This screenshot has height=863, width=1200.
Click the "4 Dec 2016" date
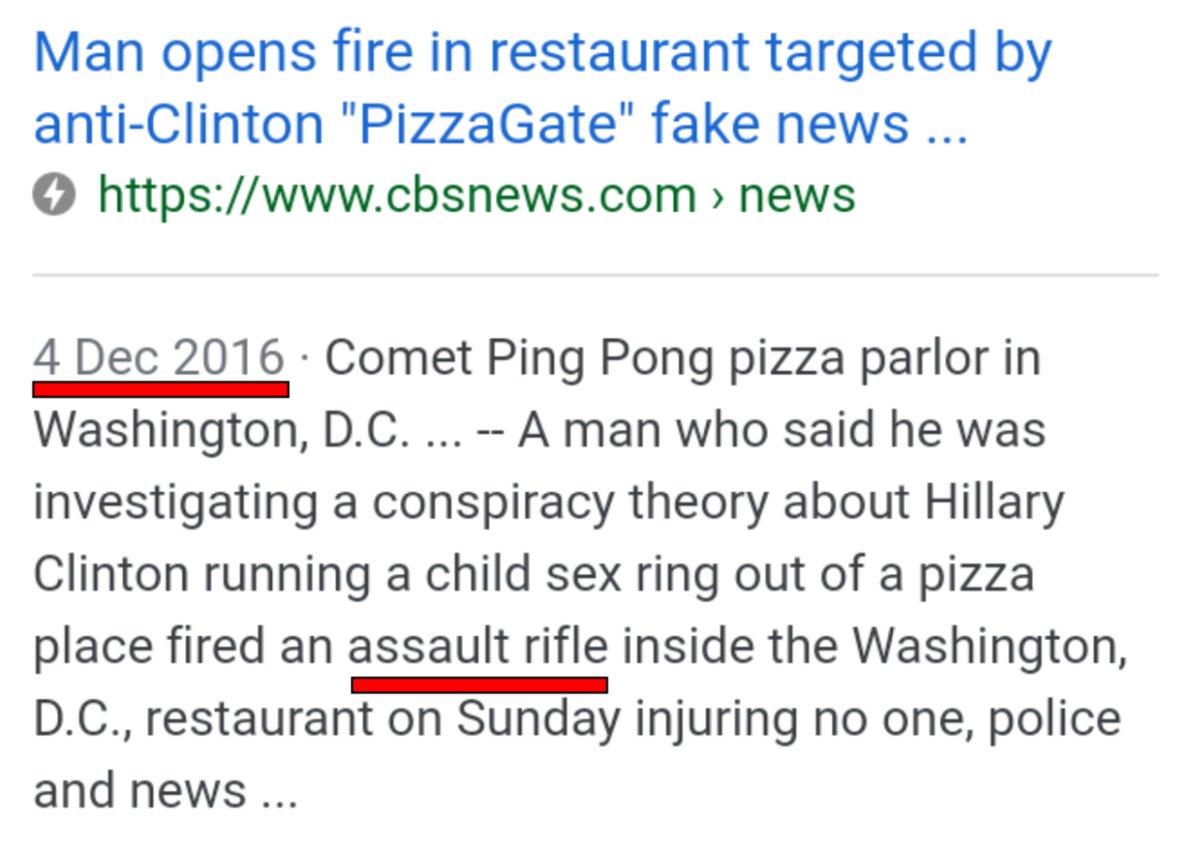coord(160,358)
